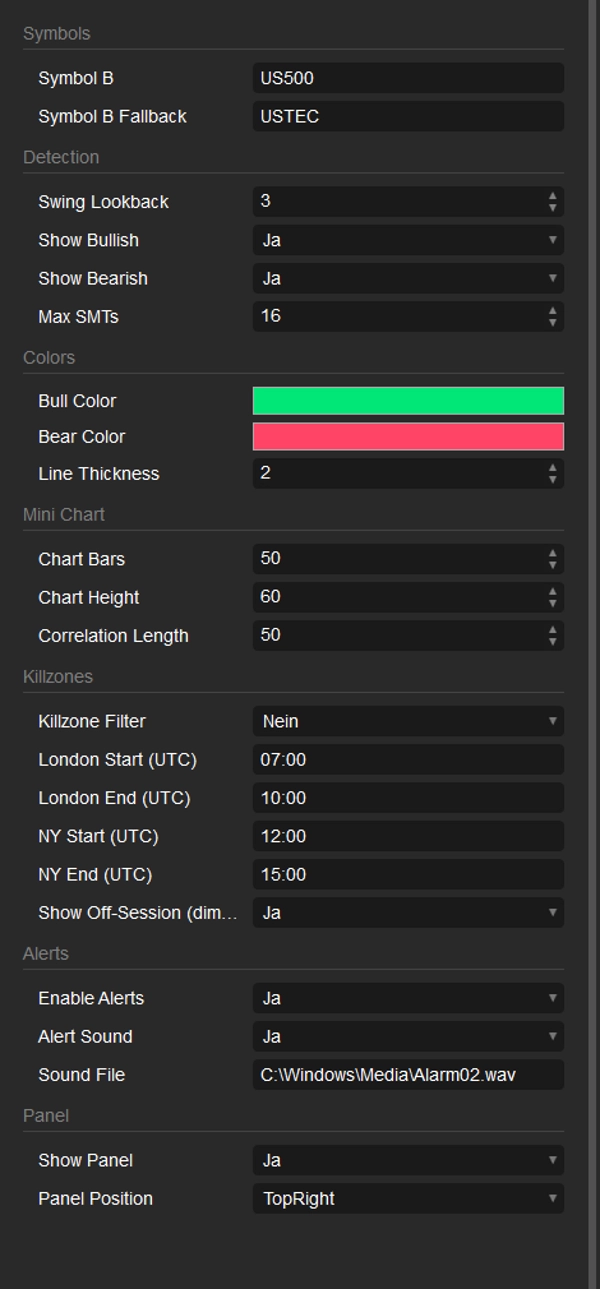This screenshot has height=1289, width=600.
Task: Decrease Chart Bars with down arrow
Action: coord(552,565)
